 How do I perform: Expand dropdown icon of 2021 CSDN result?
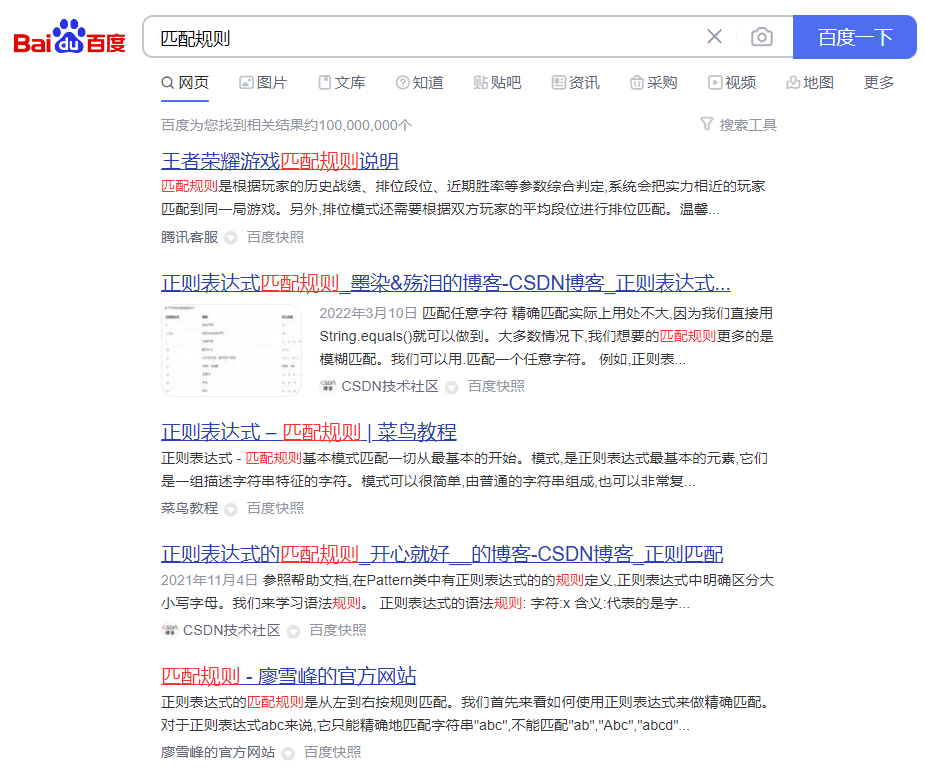pos(293,632)
